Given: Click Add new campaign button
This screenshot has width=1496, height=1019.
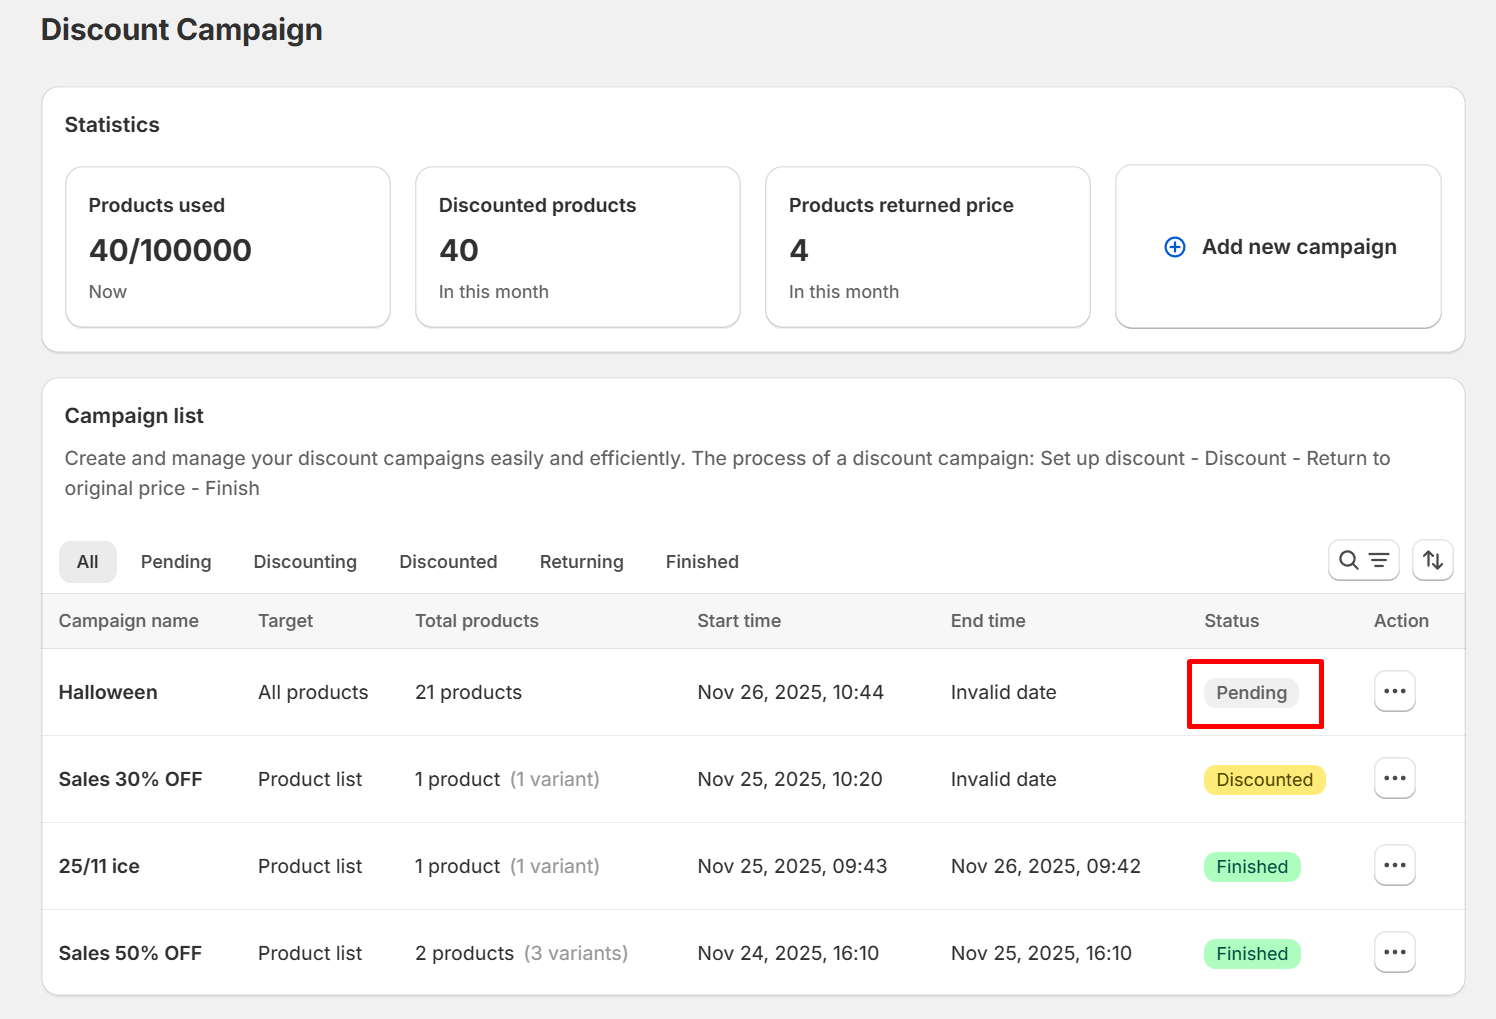Looking at the screenshot, I should 1298,247.
